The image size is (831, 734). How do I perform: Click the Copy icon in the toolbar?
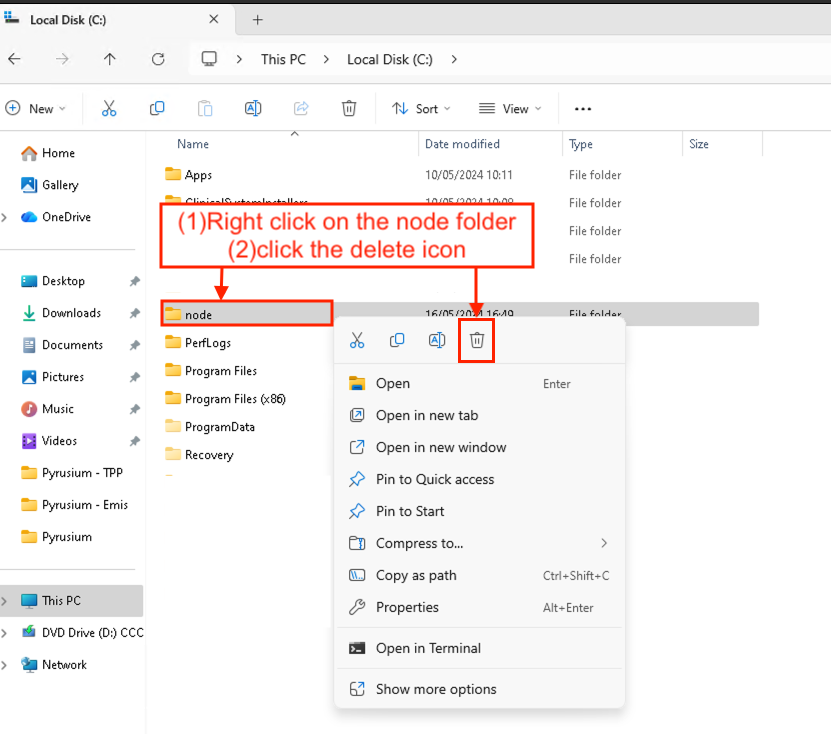(157, 109)
